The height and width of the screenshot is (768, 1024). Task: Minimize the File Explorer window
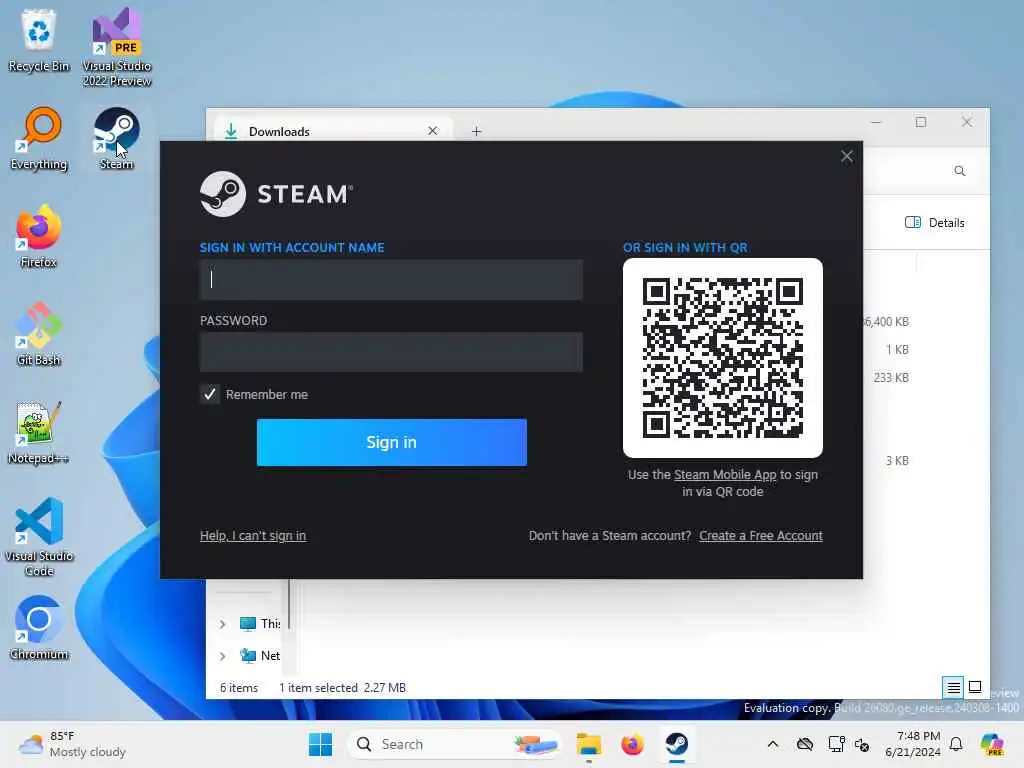pyautogui.click(x=876, y=122)
